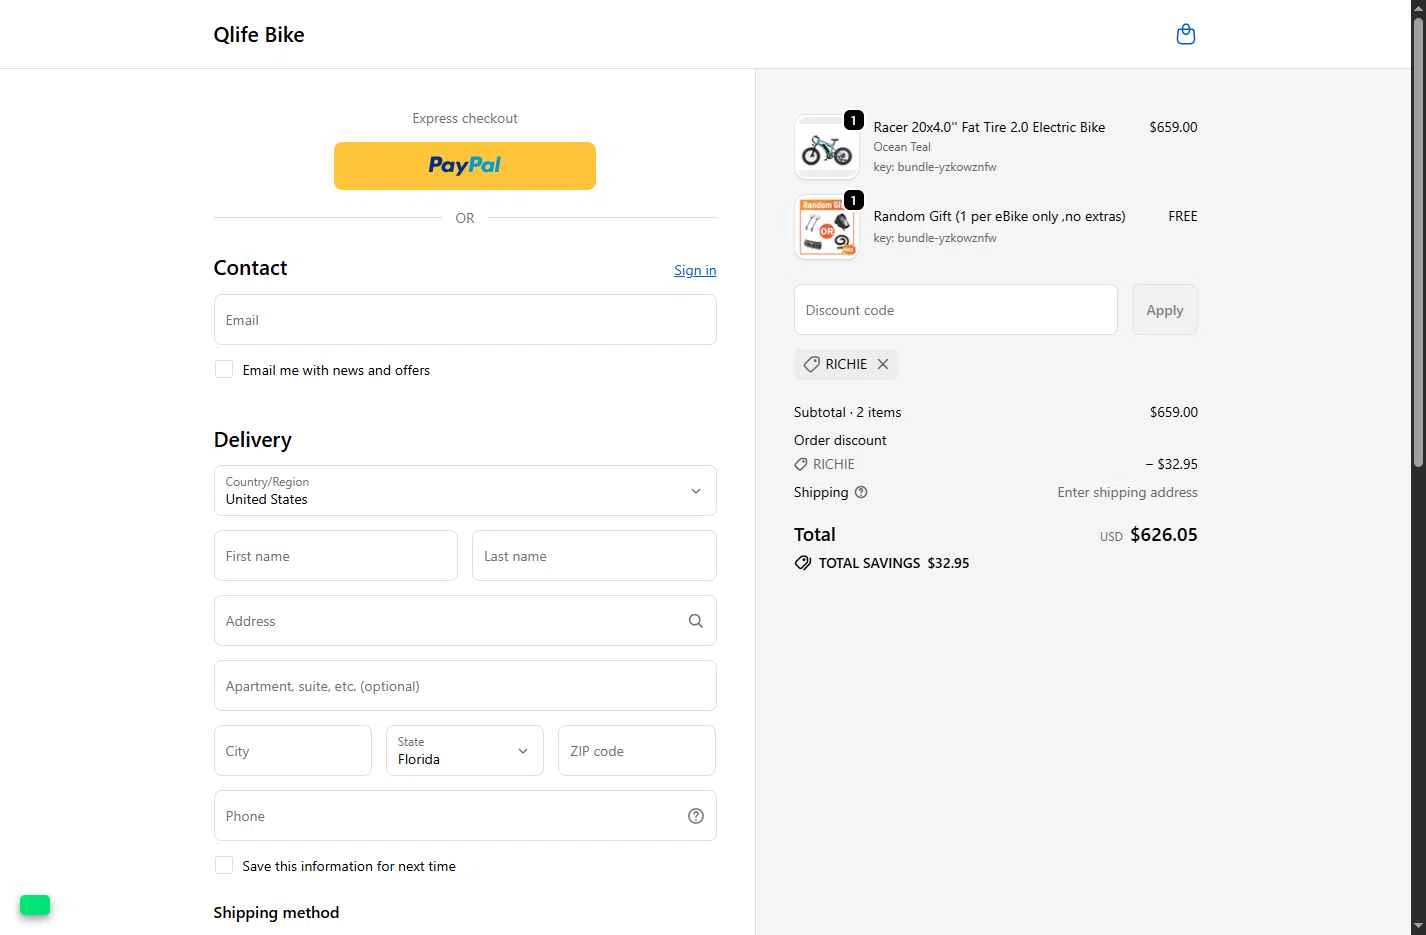1426x935 pixels.
Task: Focus the Last name field
Action: (594, 556)
